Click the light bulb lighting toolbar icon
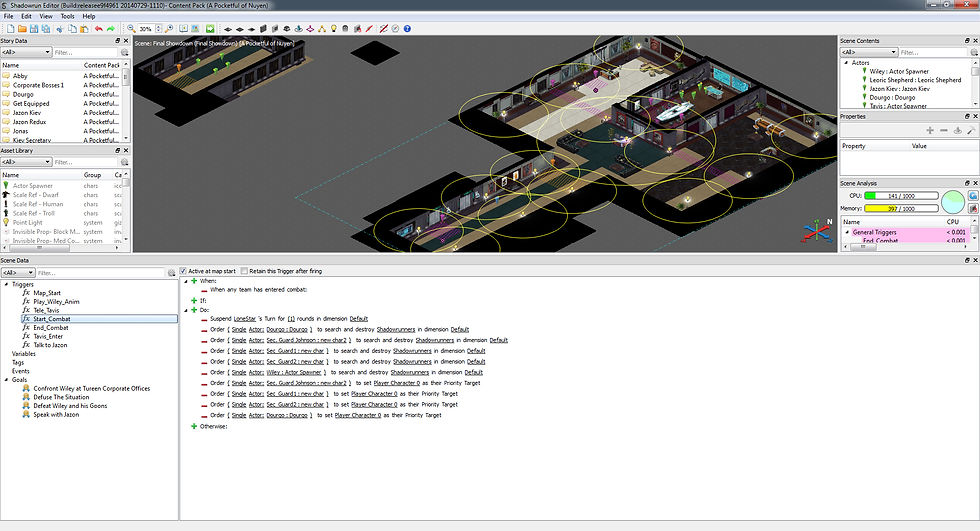 334,29
